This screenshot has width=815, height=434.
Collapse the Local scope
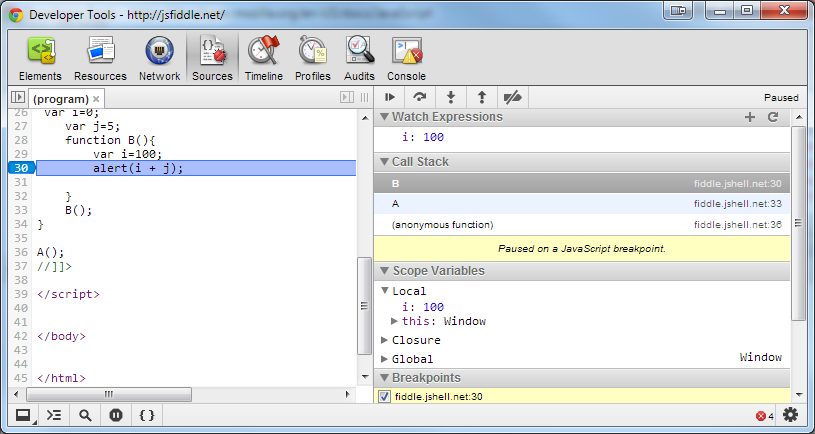pyautogui.click(x=385, y=291)
